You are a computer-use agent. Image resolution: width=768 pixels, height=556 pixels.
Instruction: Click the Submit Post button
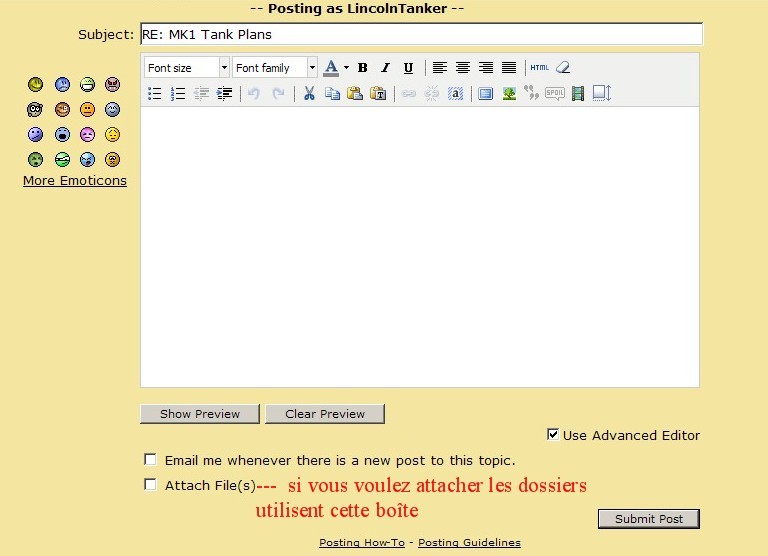(x=648, y=519)
